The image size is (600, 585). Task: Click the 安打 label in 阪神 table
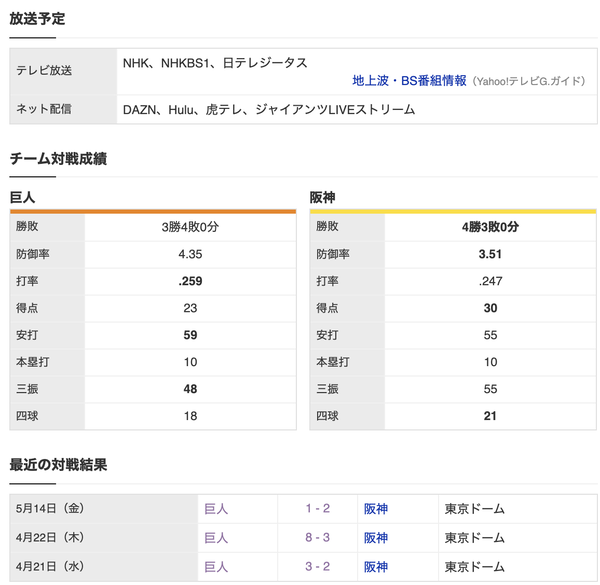point(327,335)
